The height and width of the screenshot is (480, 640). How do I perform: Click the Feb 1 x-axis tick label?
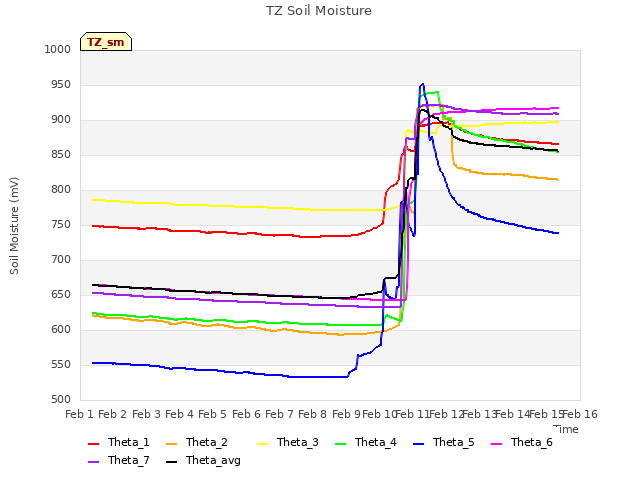point(80,414)
